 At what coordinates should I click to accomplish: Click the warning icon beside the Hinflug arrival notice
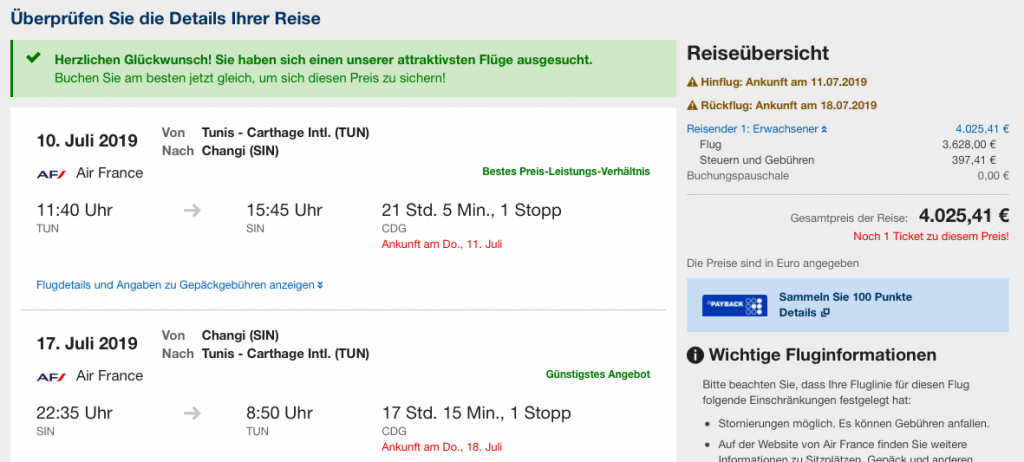point(692,81)
